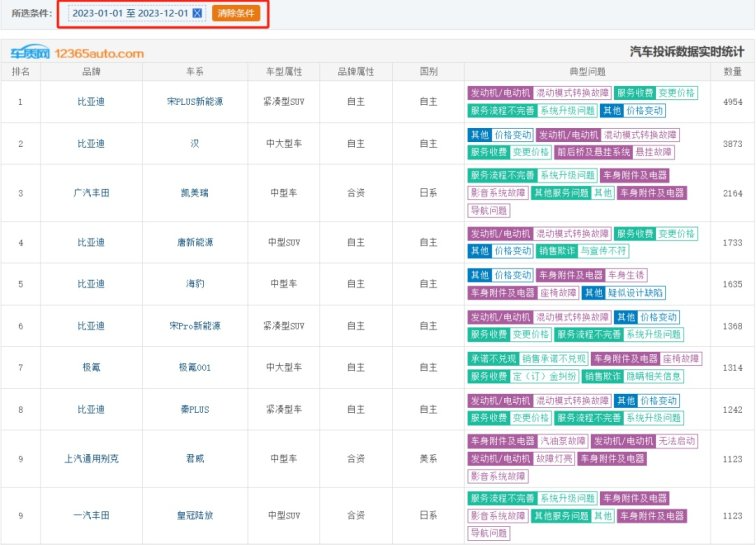Select the date range text 2023-01-01 至 2023-12-01
The height and width of the screenshot is (545, 756).
pyautogui.click(x=130, y=13)
